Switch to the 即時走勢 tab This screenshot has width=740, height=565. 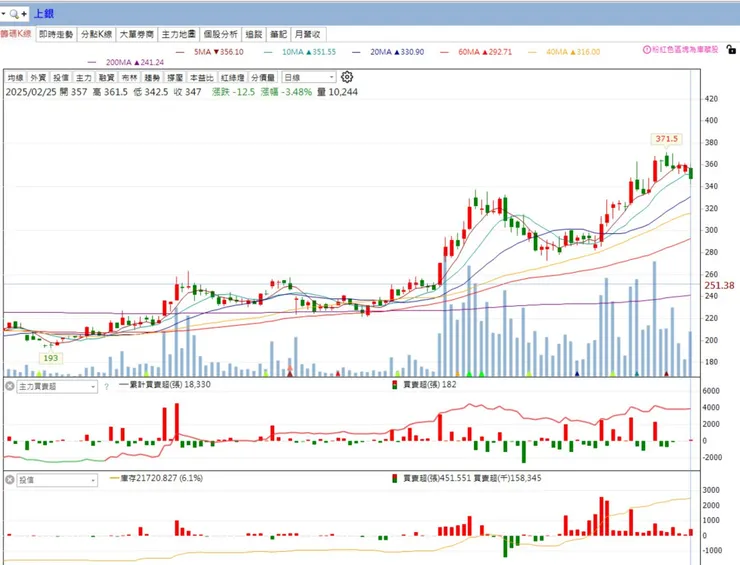pos(56,34)
